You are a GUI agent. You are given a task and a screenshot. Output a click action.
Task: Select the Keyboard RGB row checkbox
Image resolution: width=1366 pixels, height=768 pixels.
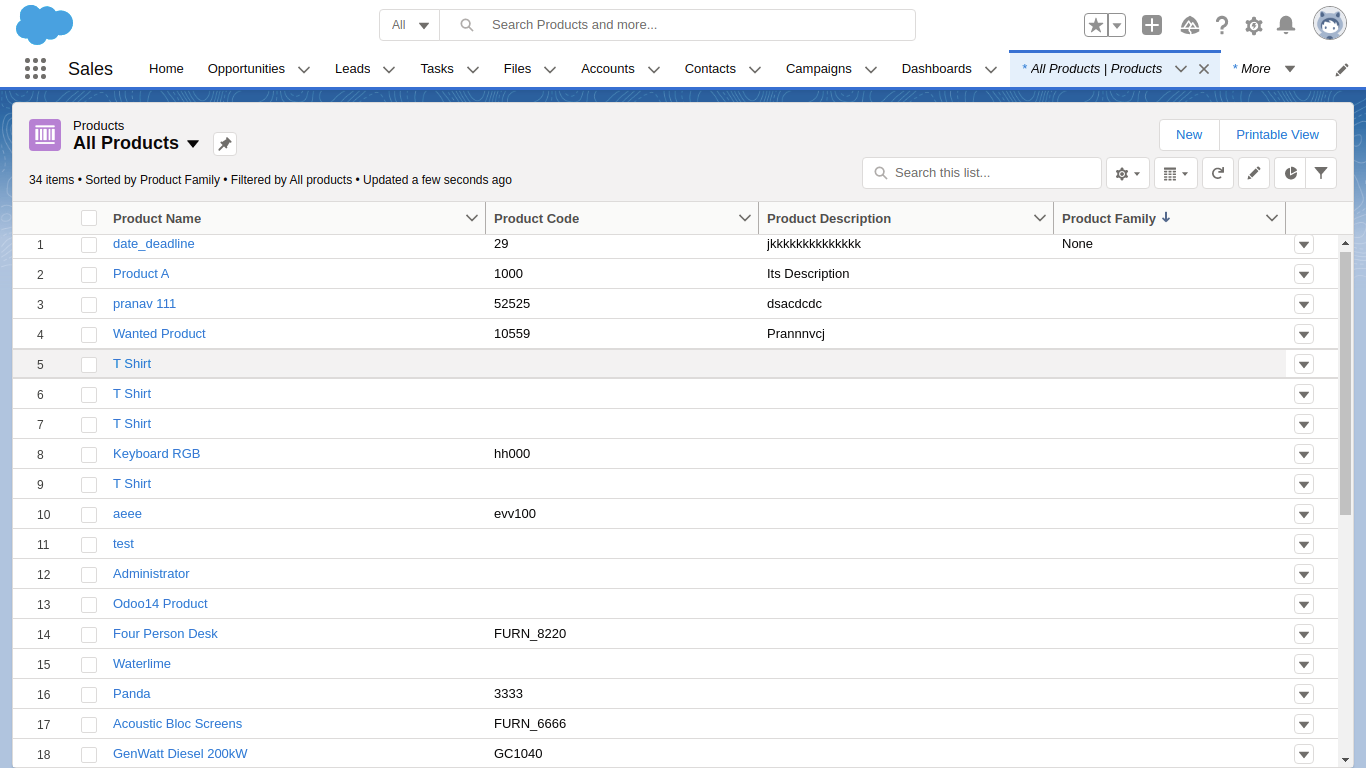coord(89,454)
